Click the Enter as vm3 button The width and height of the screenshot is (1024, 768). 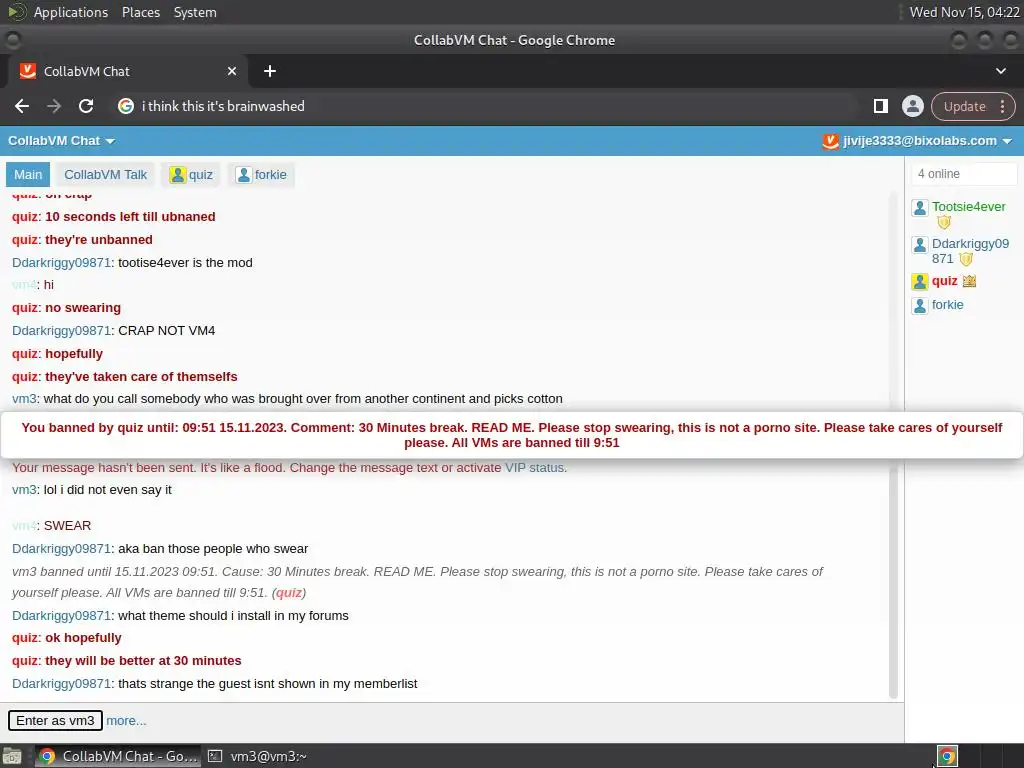[56, 721]
